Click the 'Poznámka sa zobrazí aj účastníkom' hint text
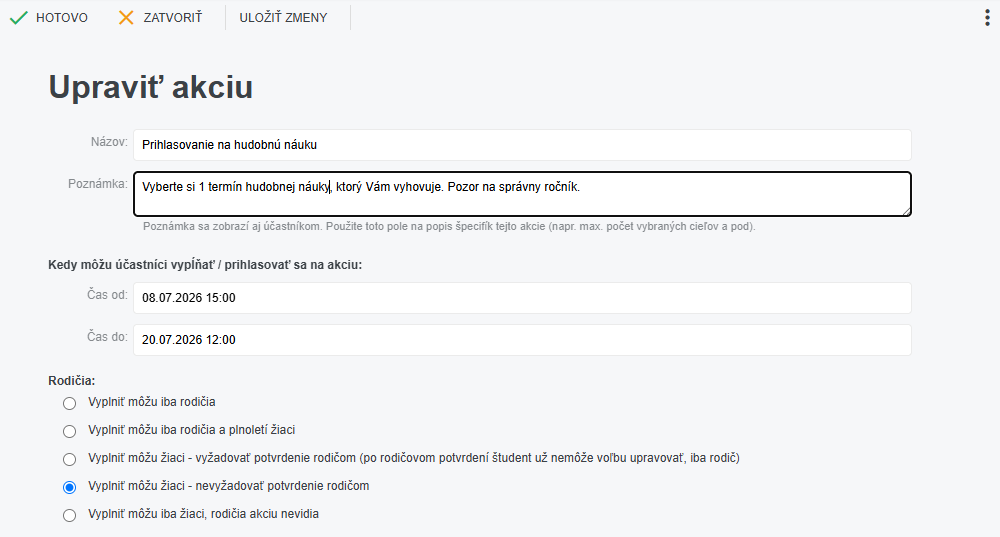The image size is (1000, 537). (x=232, y=226)
